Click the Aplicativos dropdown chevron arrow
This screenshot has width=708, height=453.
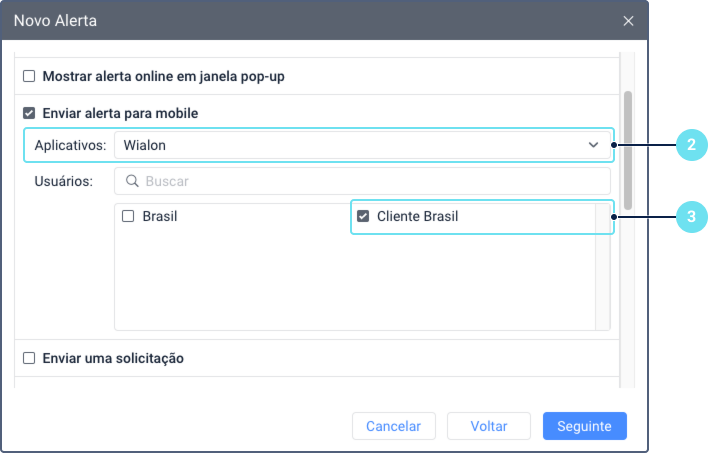click(593, 146)
